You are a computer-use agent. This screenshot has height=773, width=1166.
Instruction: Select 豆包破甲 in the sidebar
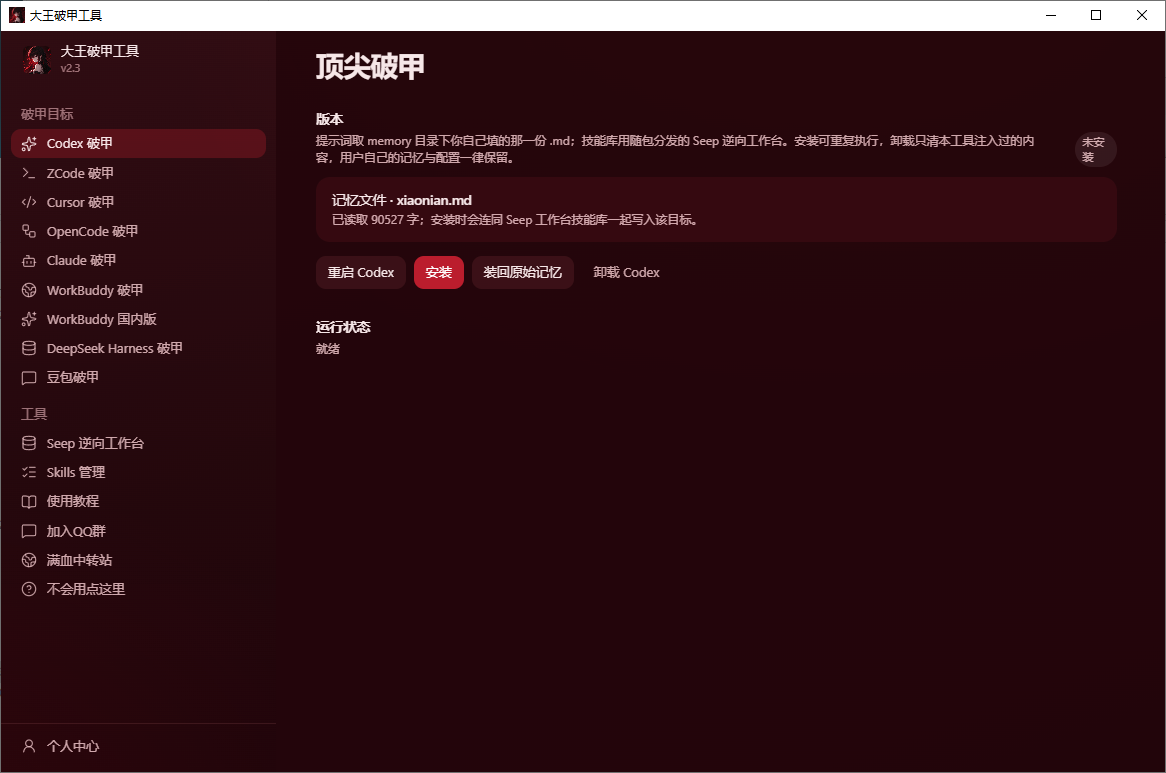pyautogui.click(x=138, y=378)
